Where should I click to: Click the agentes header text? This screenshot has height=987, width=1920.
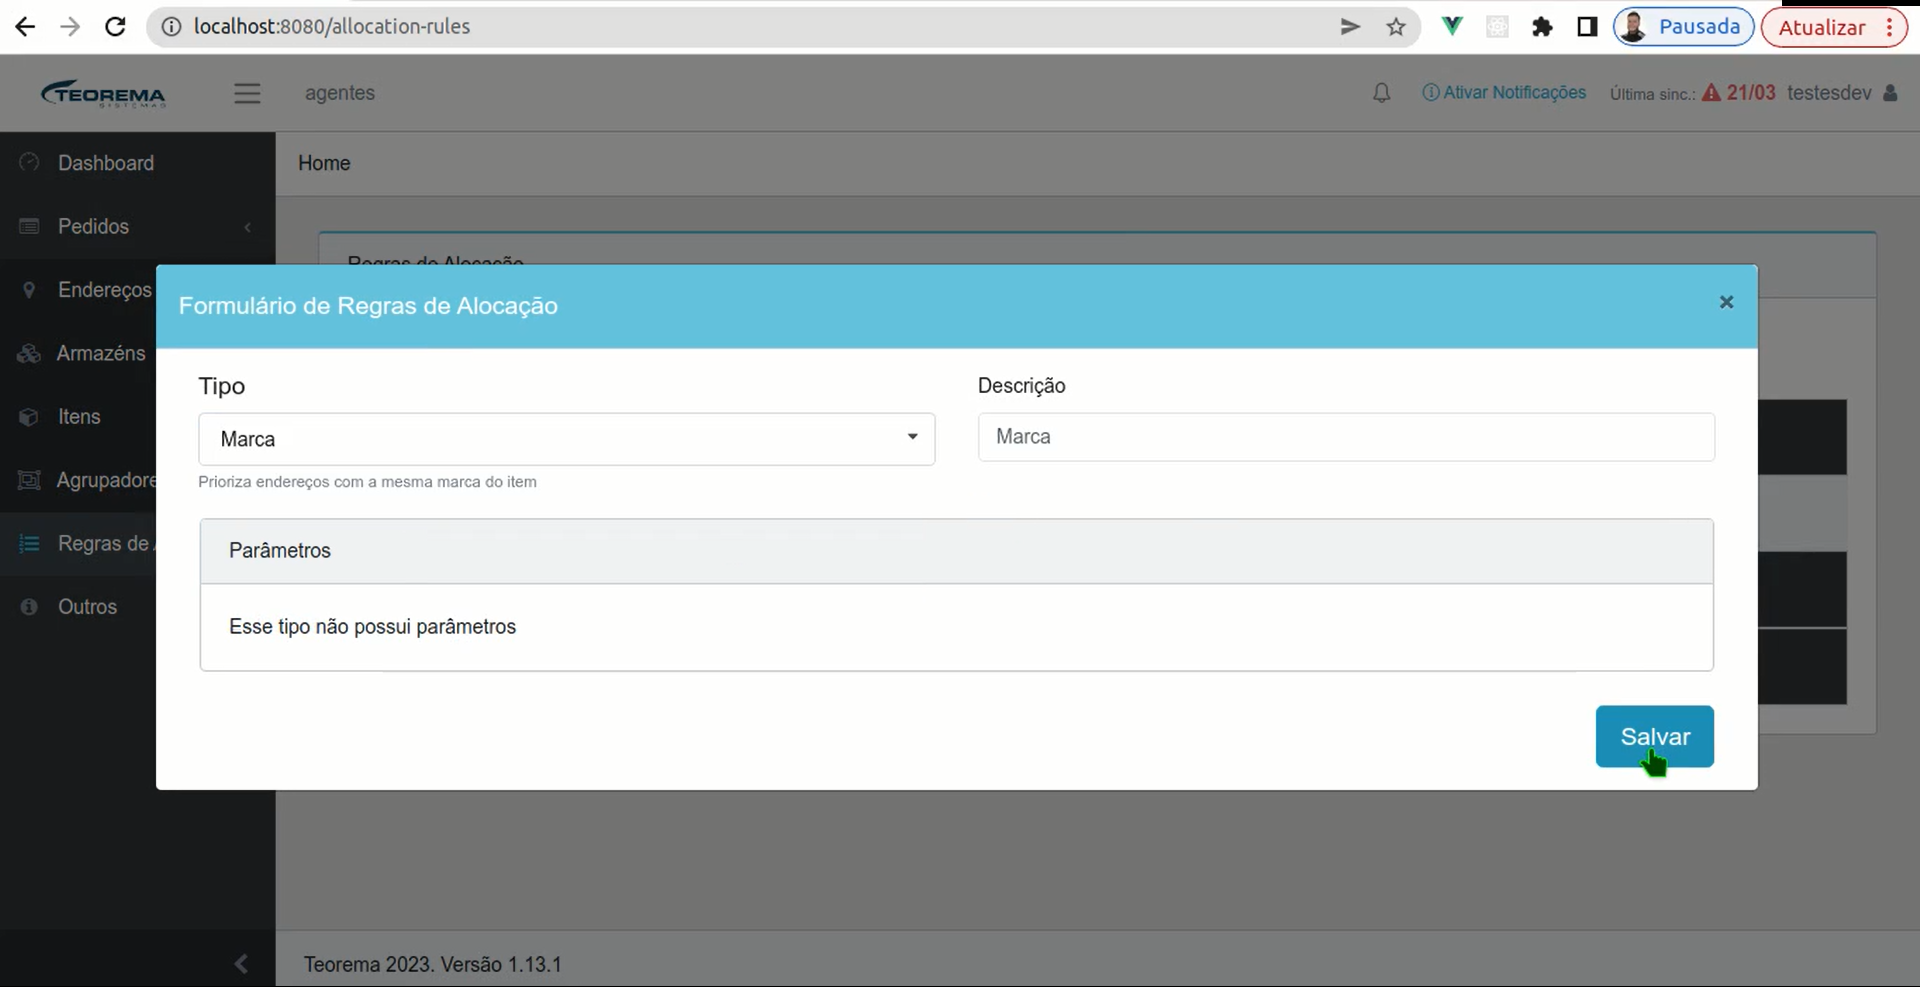tap(340, 93)
